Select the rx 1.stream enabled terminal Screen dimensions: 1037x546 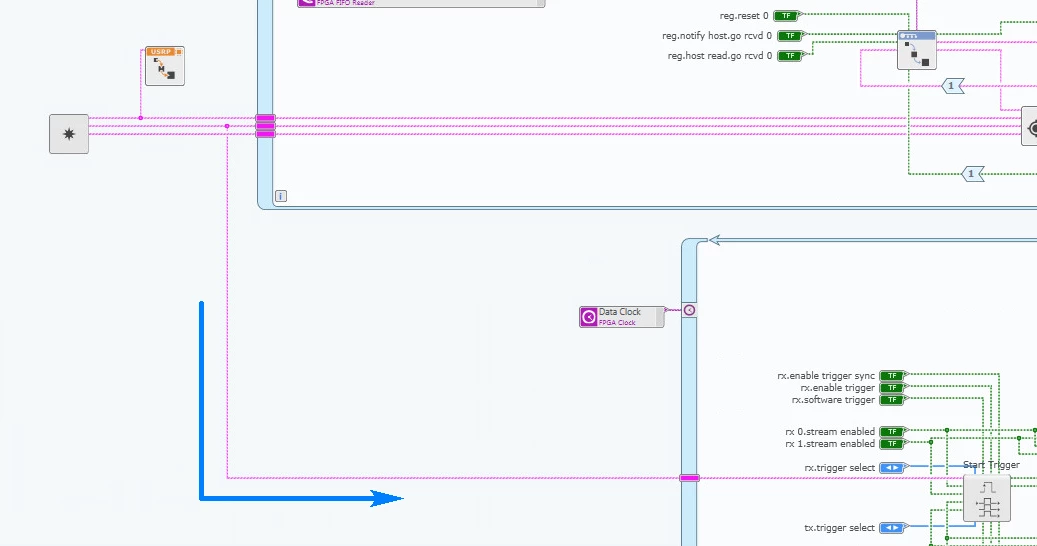click(892, 444)
